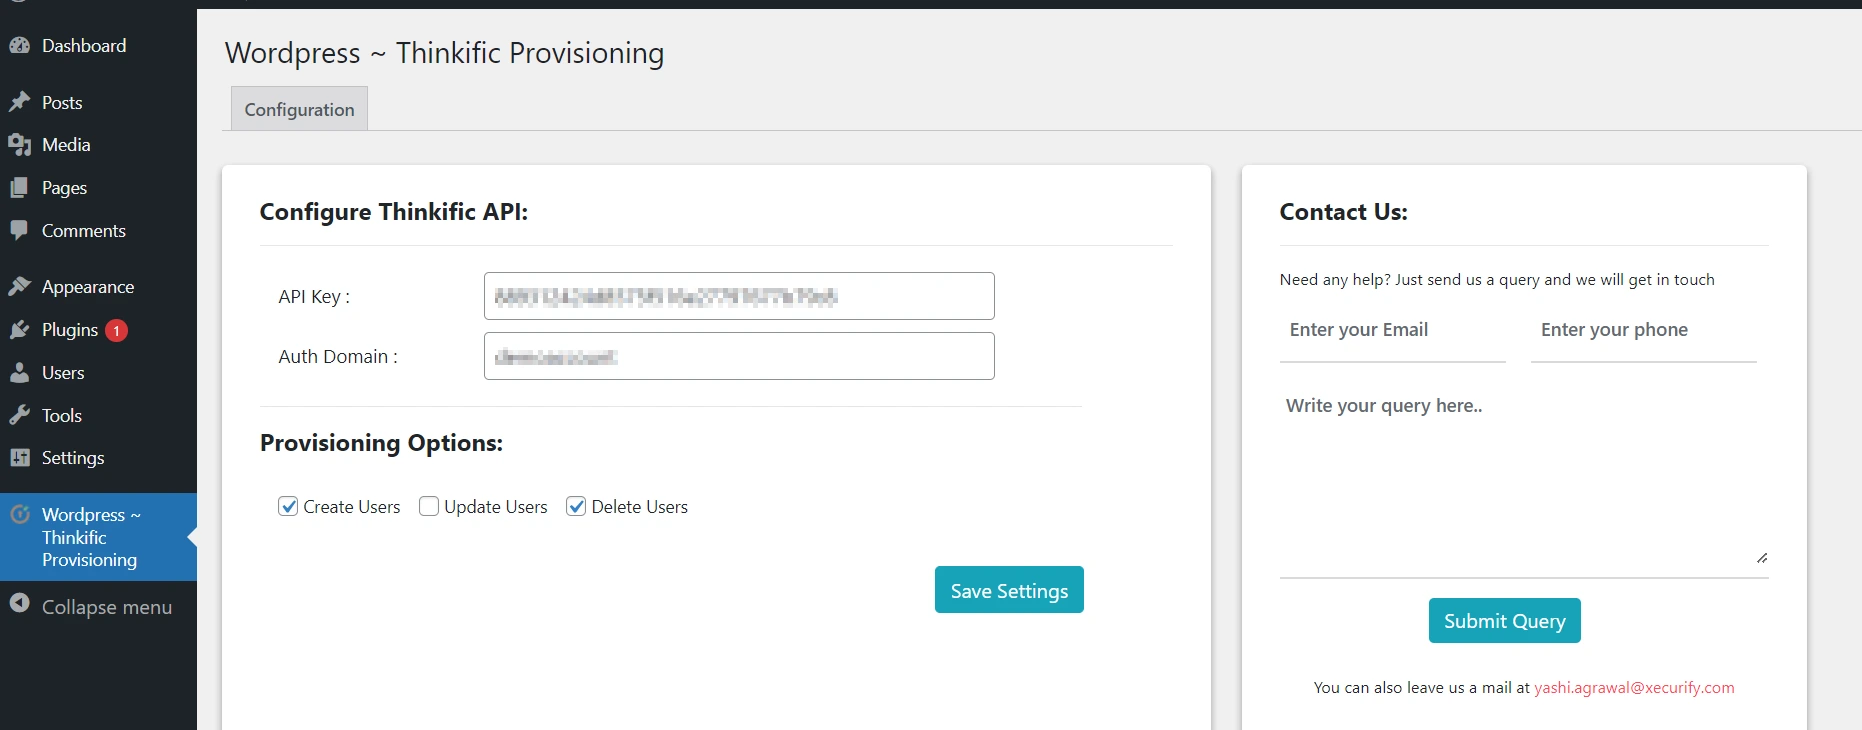The width and height of the screenshot is (1862, 730).
Task: Open the Posts menu label
Action: coord(62,103)
